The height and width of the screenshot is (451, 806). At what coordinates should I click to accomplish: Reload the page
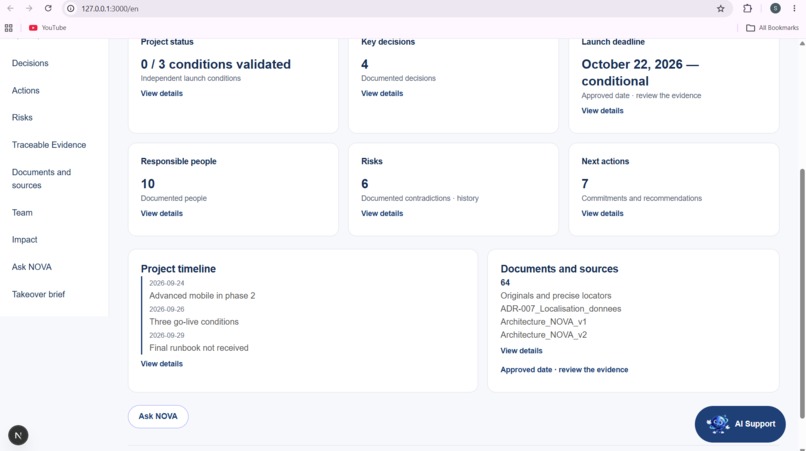pos(48,8)
